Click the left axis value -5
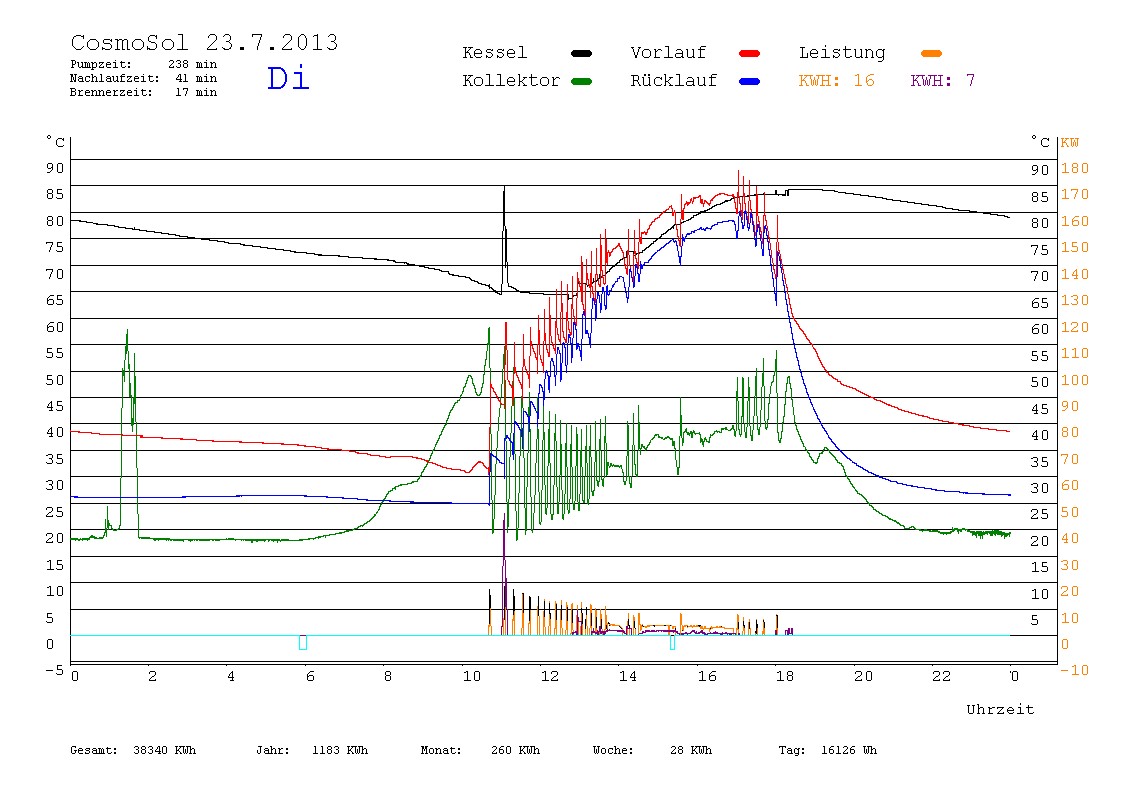The image size is (1148, 812). 54,671
